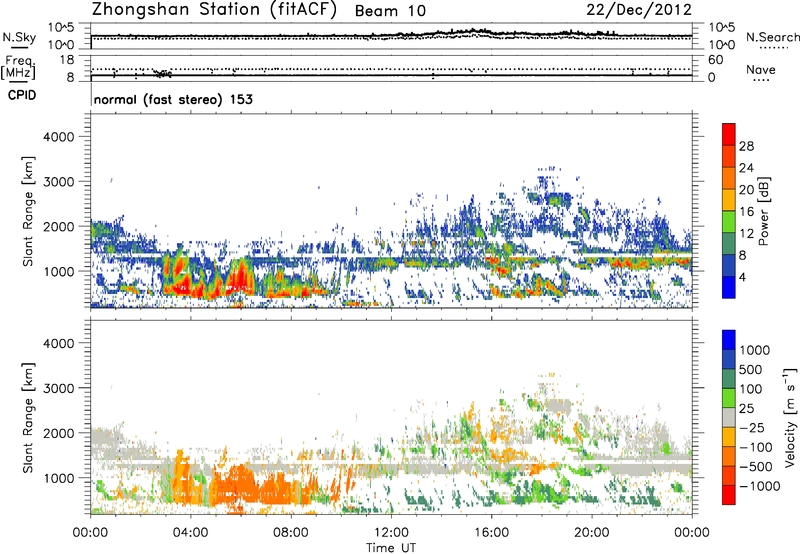This screenshot has height=554, width=800.
Task: Select the 'N.Sky' legend label
Action: tap(19, 38)
